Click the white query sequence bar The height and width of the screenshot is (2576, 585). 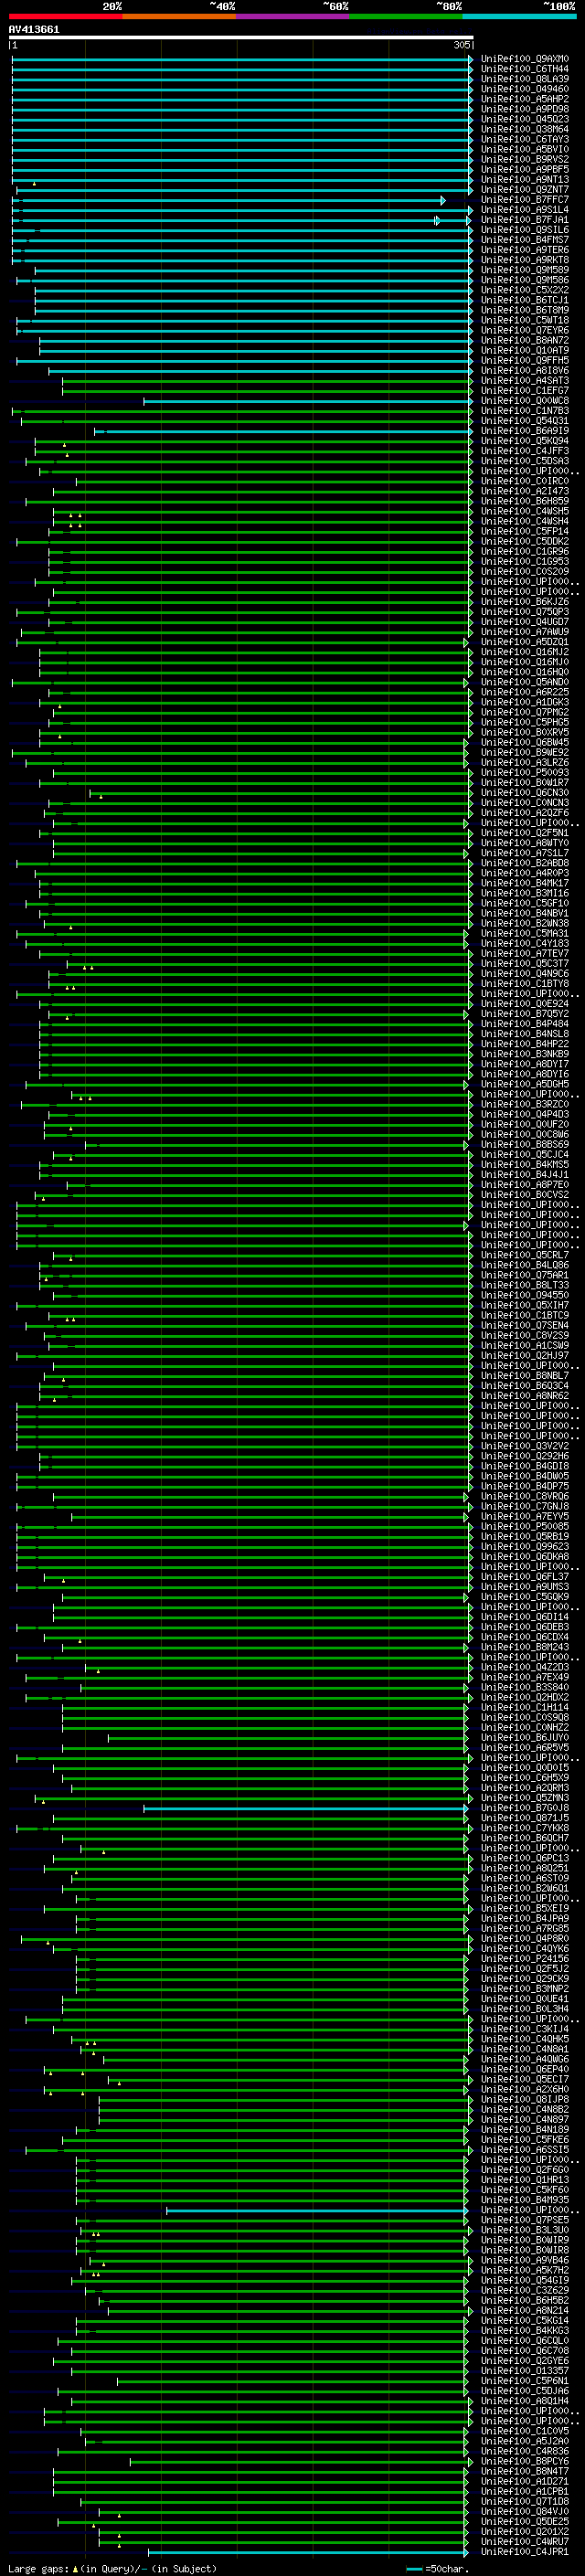click(x=241, y=37)
